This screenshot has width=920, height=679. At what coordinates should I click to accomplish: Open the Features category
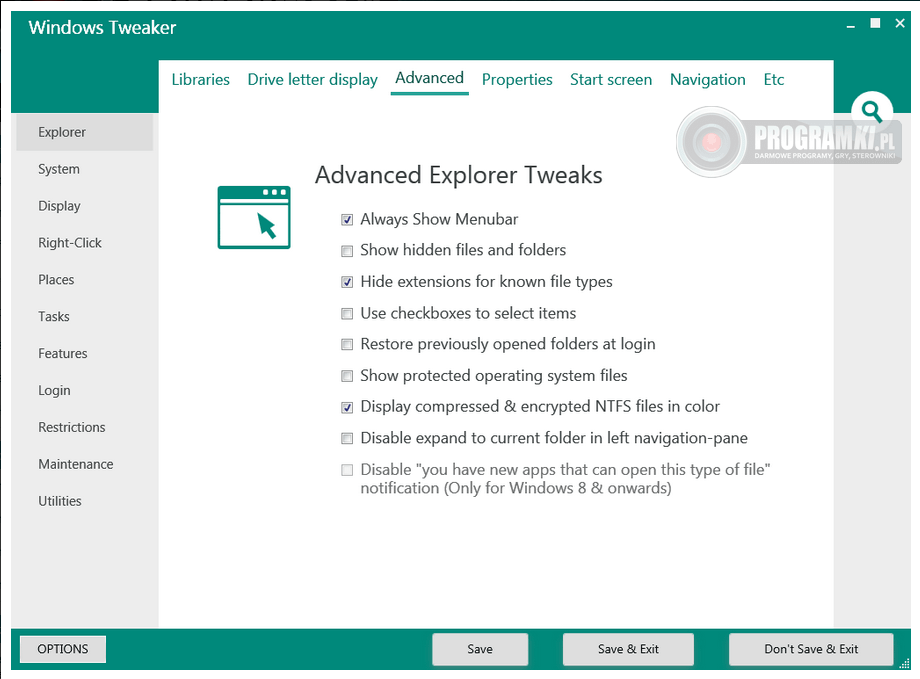(x=84, y=353)
